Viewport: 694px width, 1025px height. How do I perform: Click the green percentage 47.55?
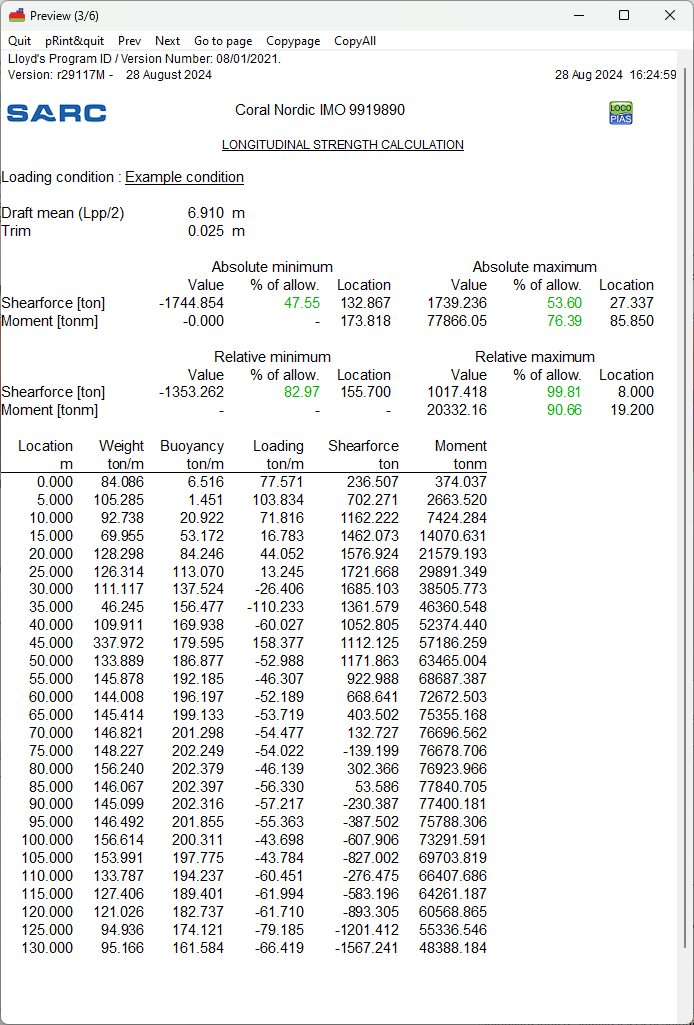click(302, 303)
